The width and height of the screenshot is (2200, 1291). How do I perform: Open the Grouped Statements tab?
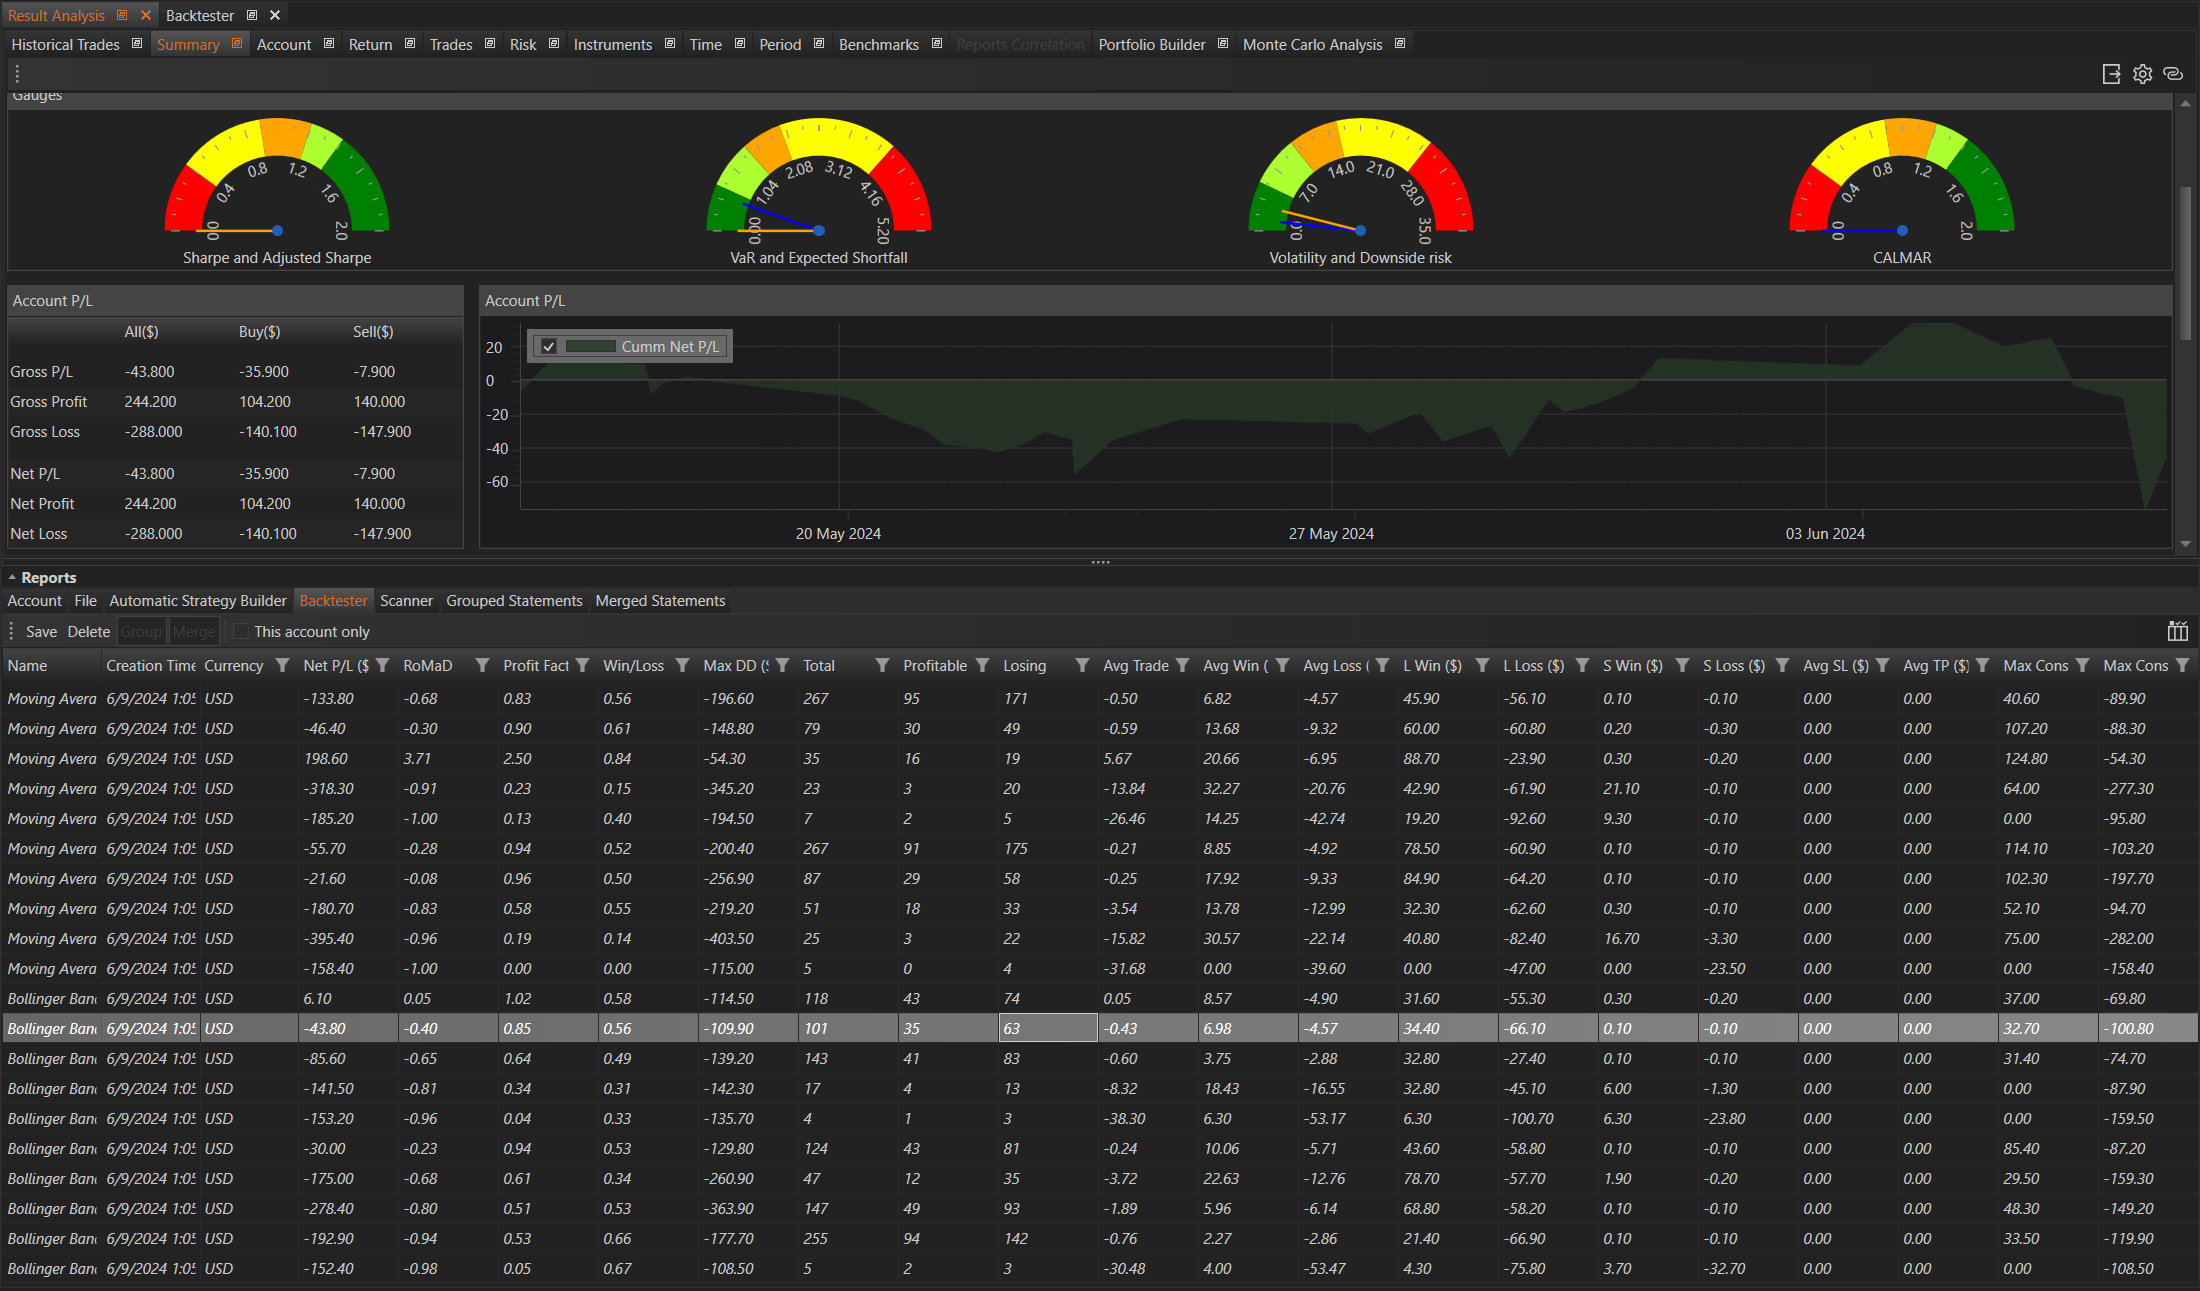pyautogui.click(x=514, y=601)
